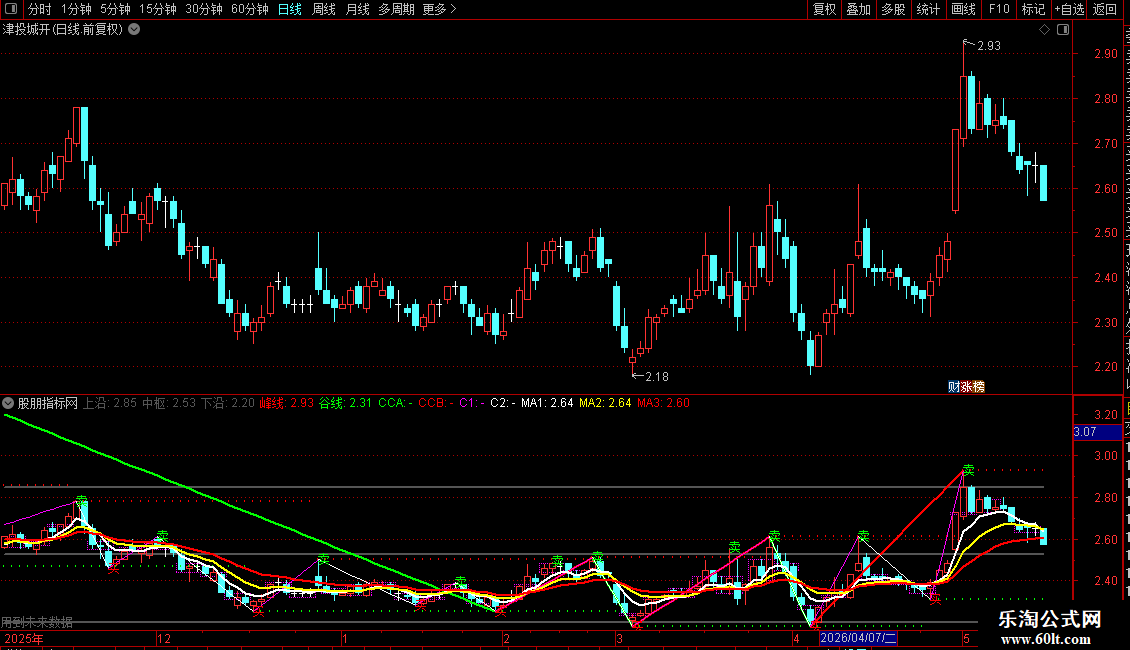This screenshot has height=650, width=1130.
Task: Click the 财涨榜 label on chart
Action: click(x=966, y=387)
